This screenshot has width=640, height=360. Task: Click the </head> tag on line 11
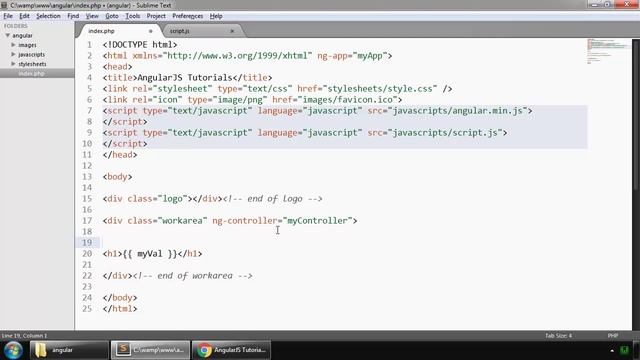[x=120, y=155]
